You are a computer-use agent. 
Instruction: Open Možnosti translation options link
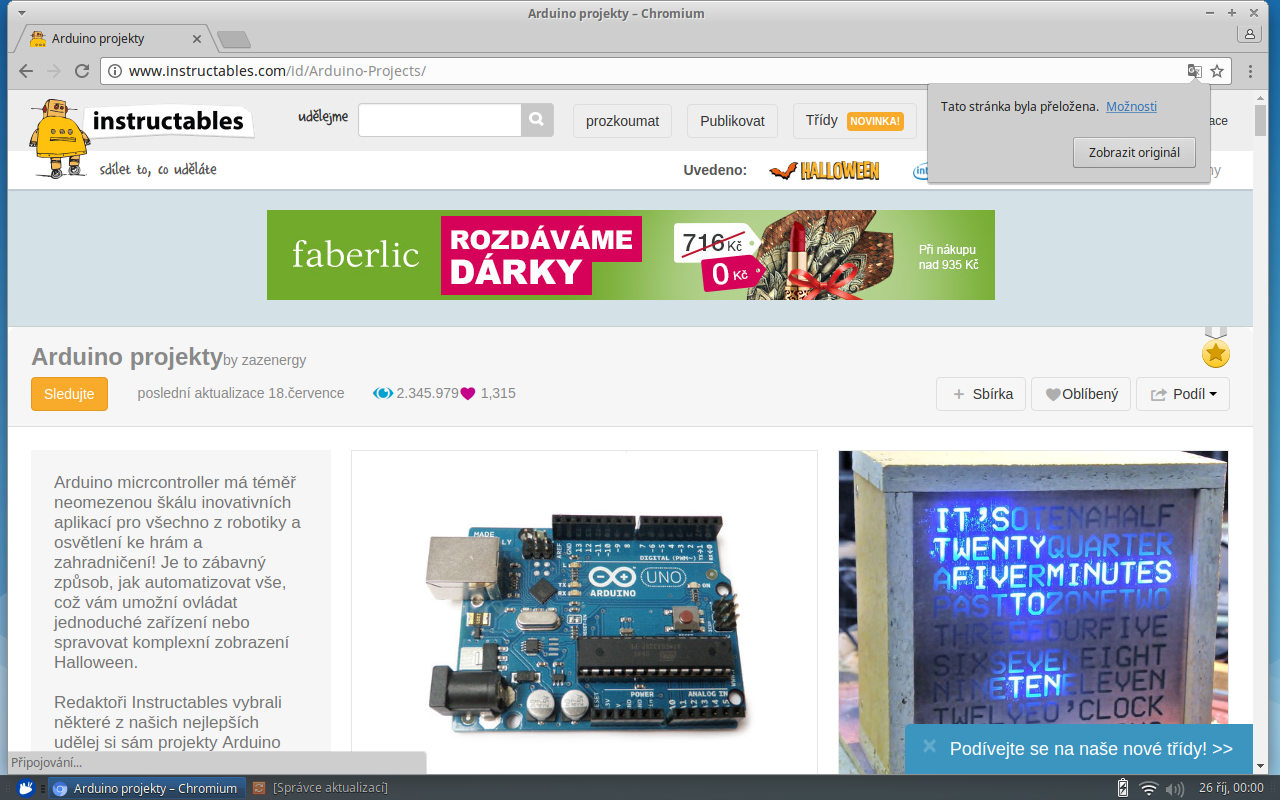tap(1131, 106)
